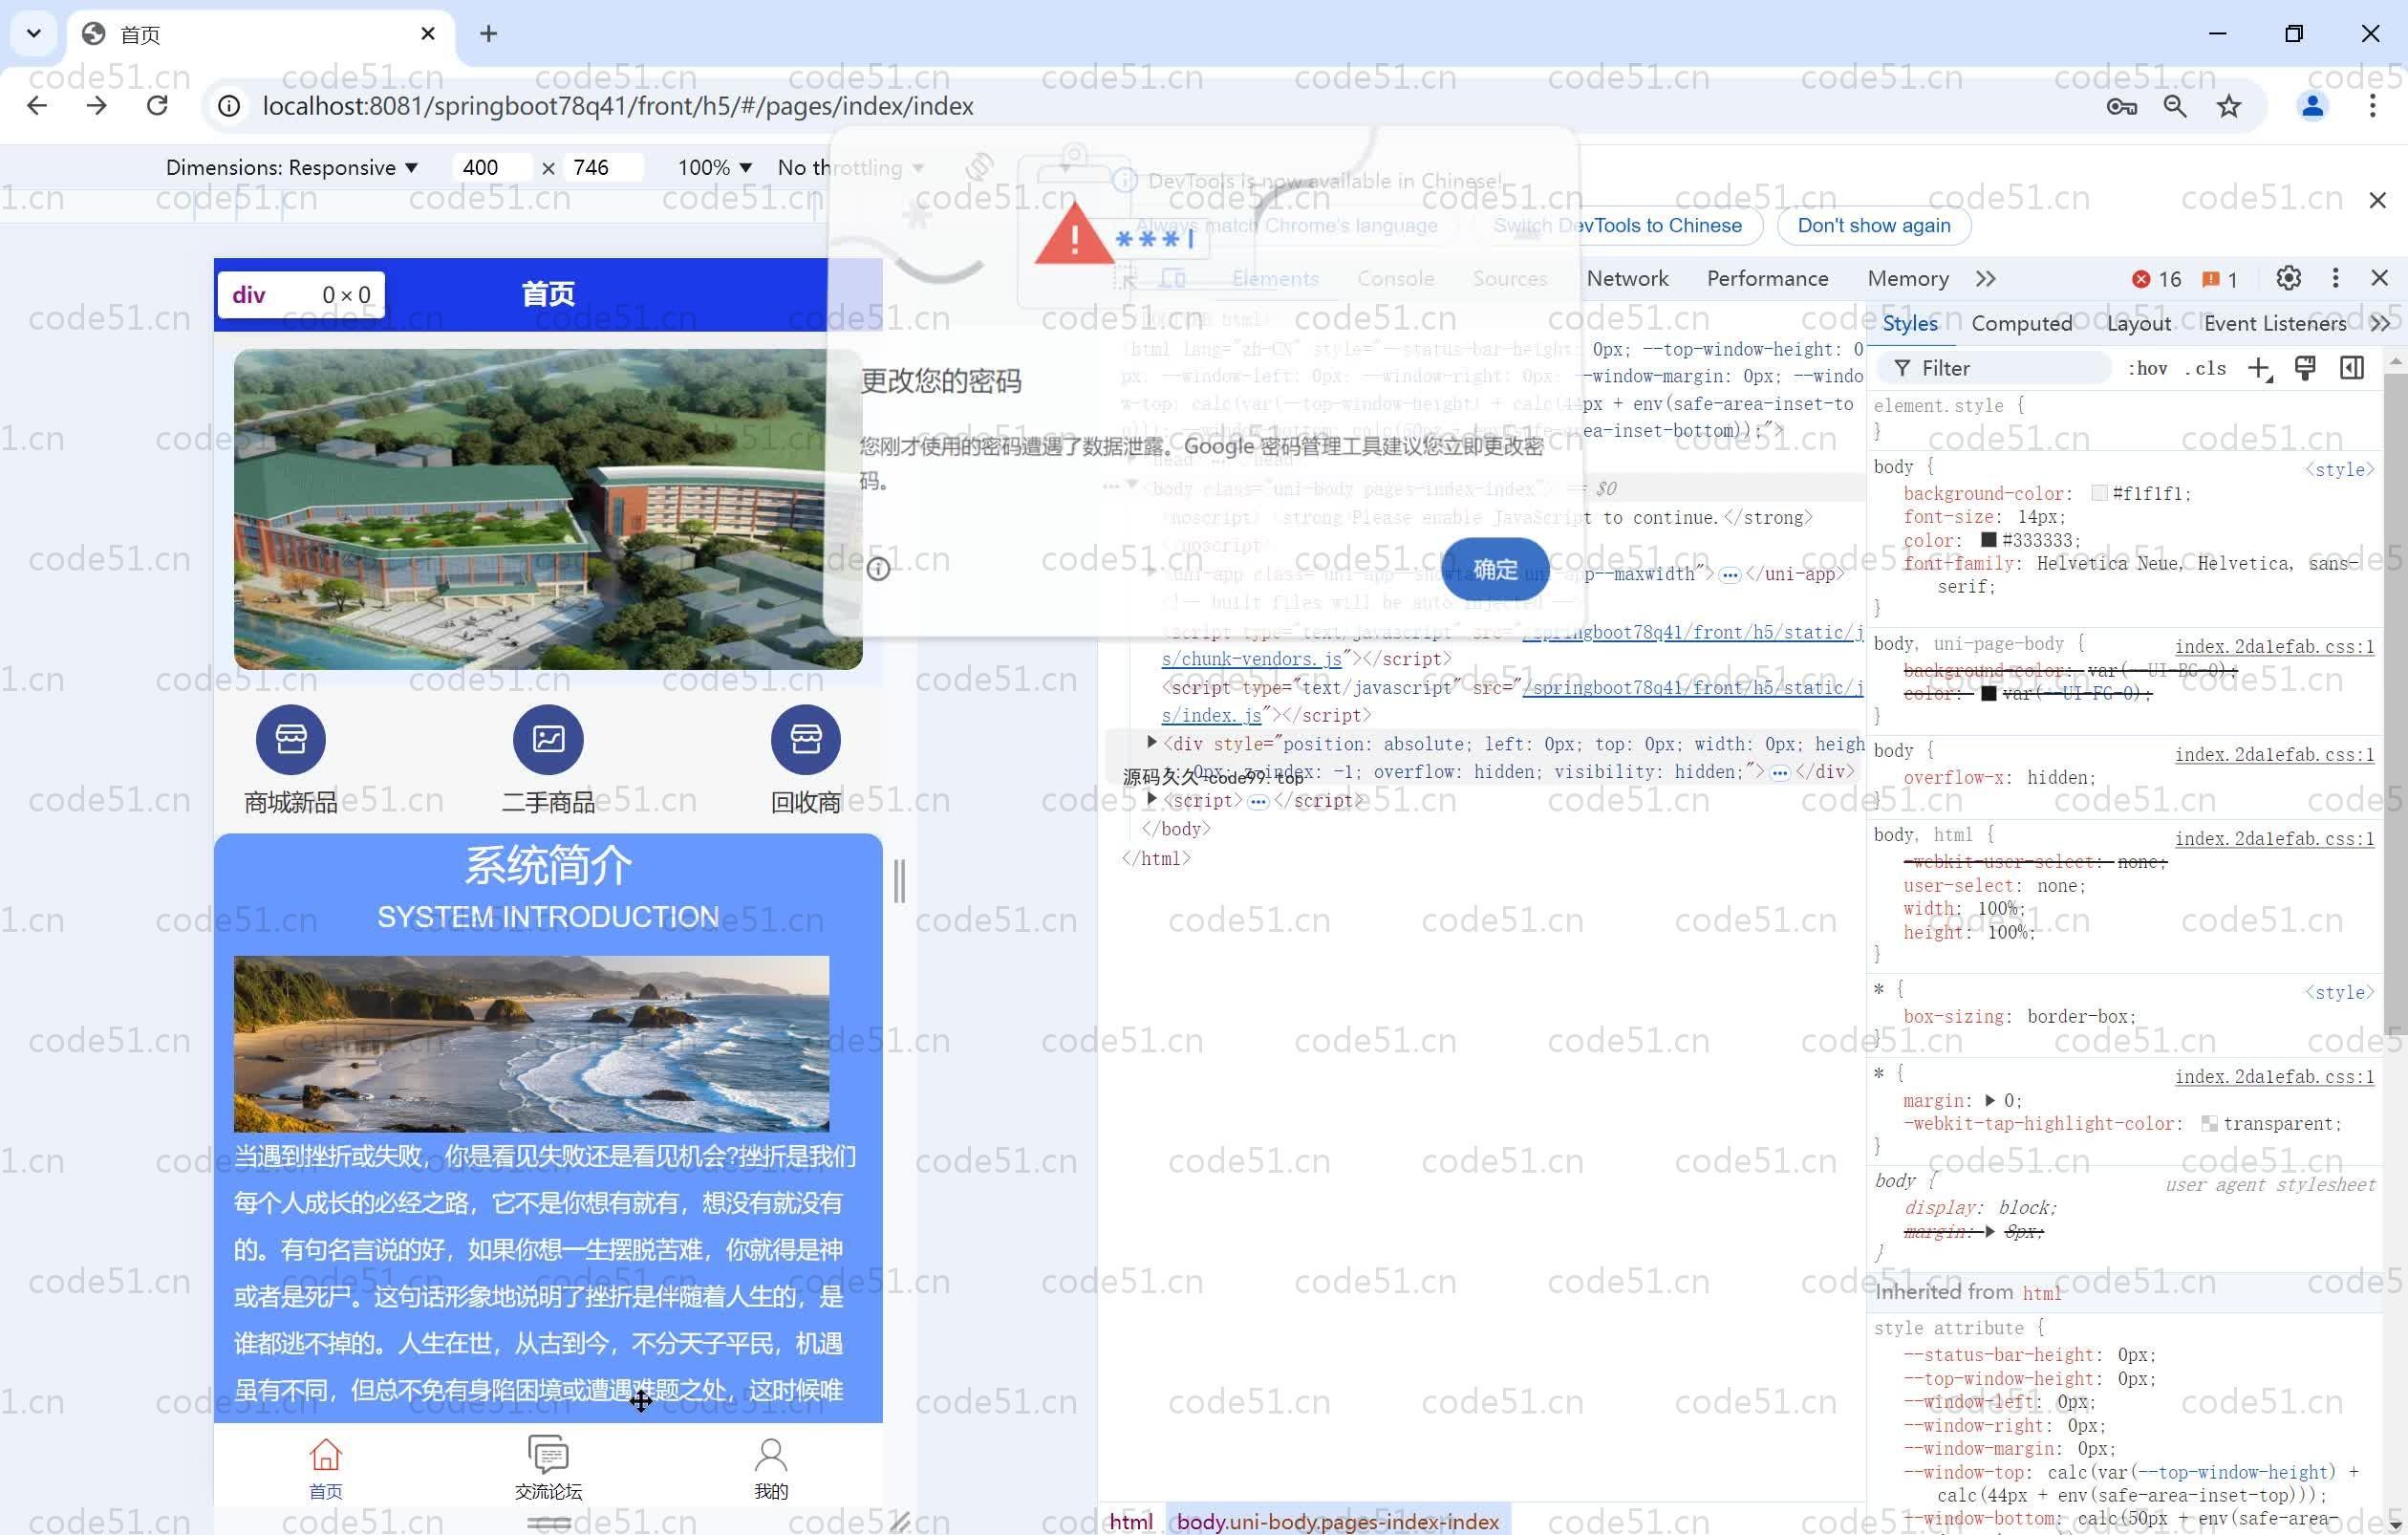Open the chunk-vendors.js source link

point(1252,659)
